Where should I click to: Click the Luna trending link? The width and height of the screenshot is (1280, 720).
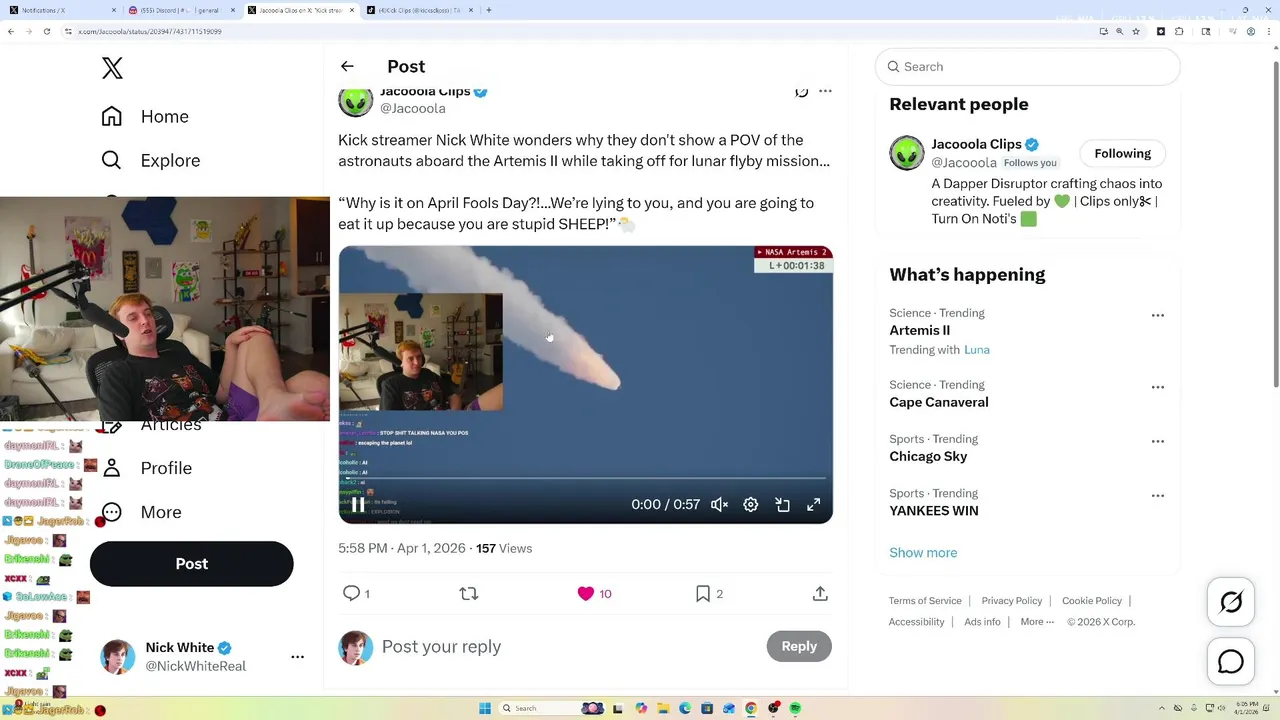coord(976,350)
